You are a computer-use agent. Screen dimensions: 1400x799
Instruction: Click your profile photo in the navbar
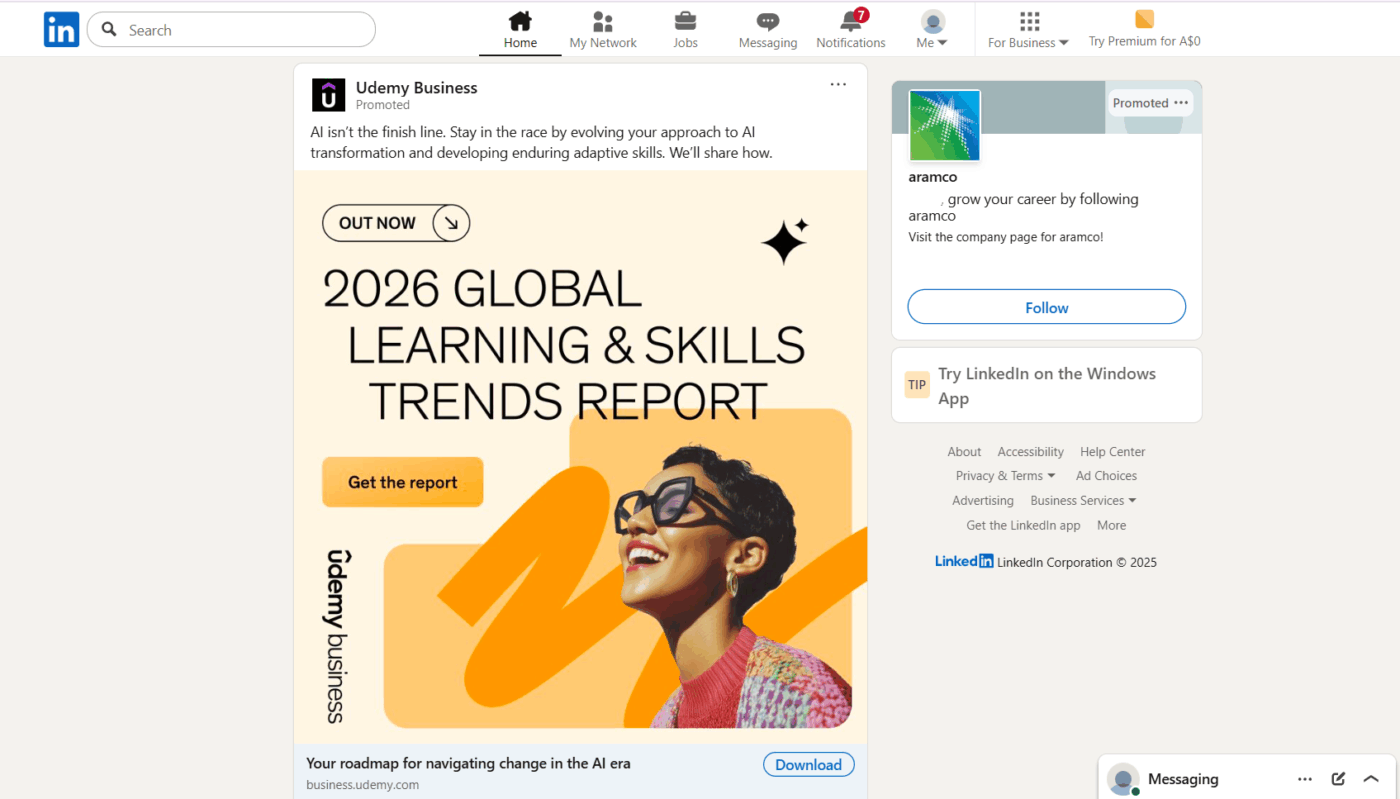[x=931, y=22]
